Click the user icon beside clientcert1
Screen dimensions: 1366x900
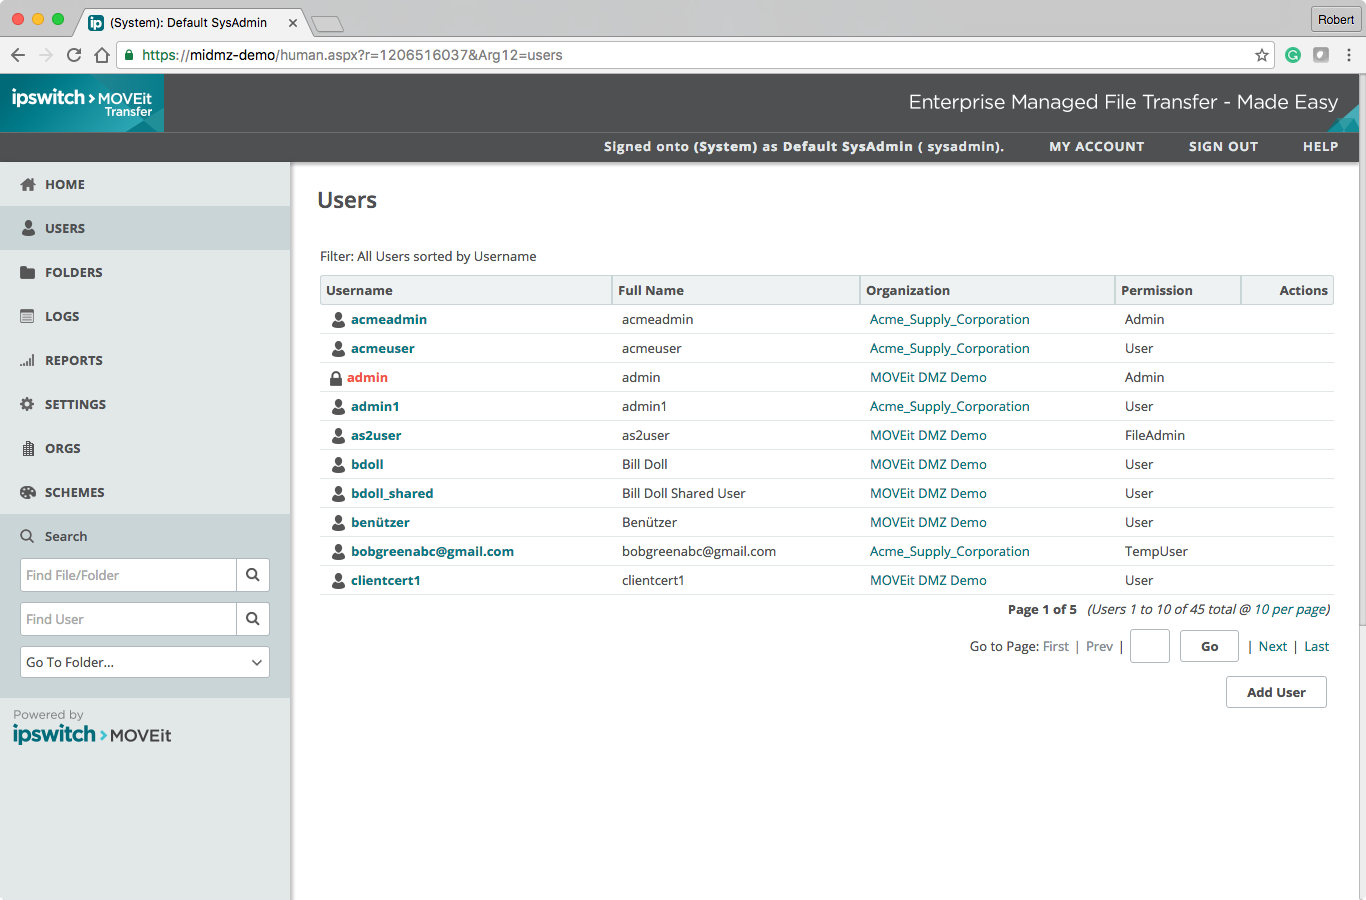339,581
